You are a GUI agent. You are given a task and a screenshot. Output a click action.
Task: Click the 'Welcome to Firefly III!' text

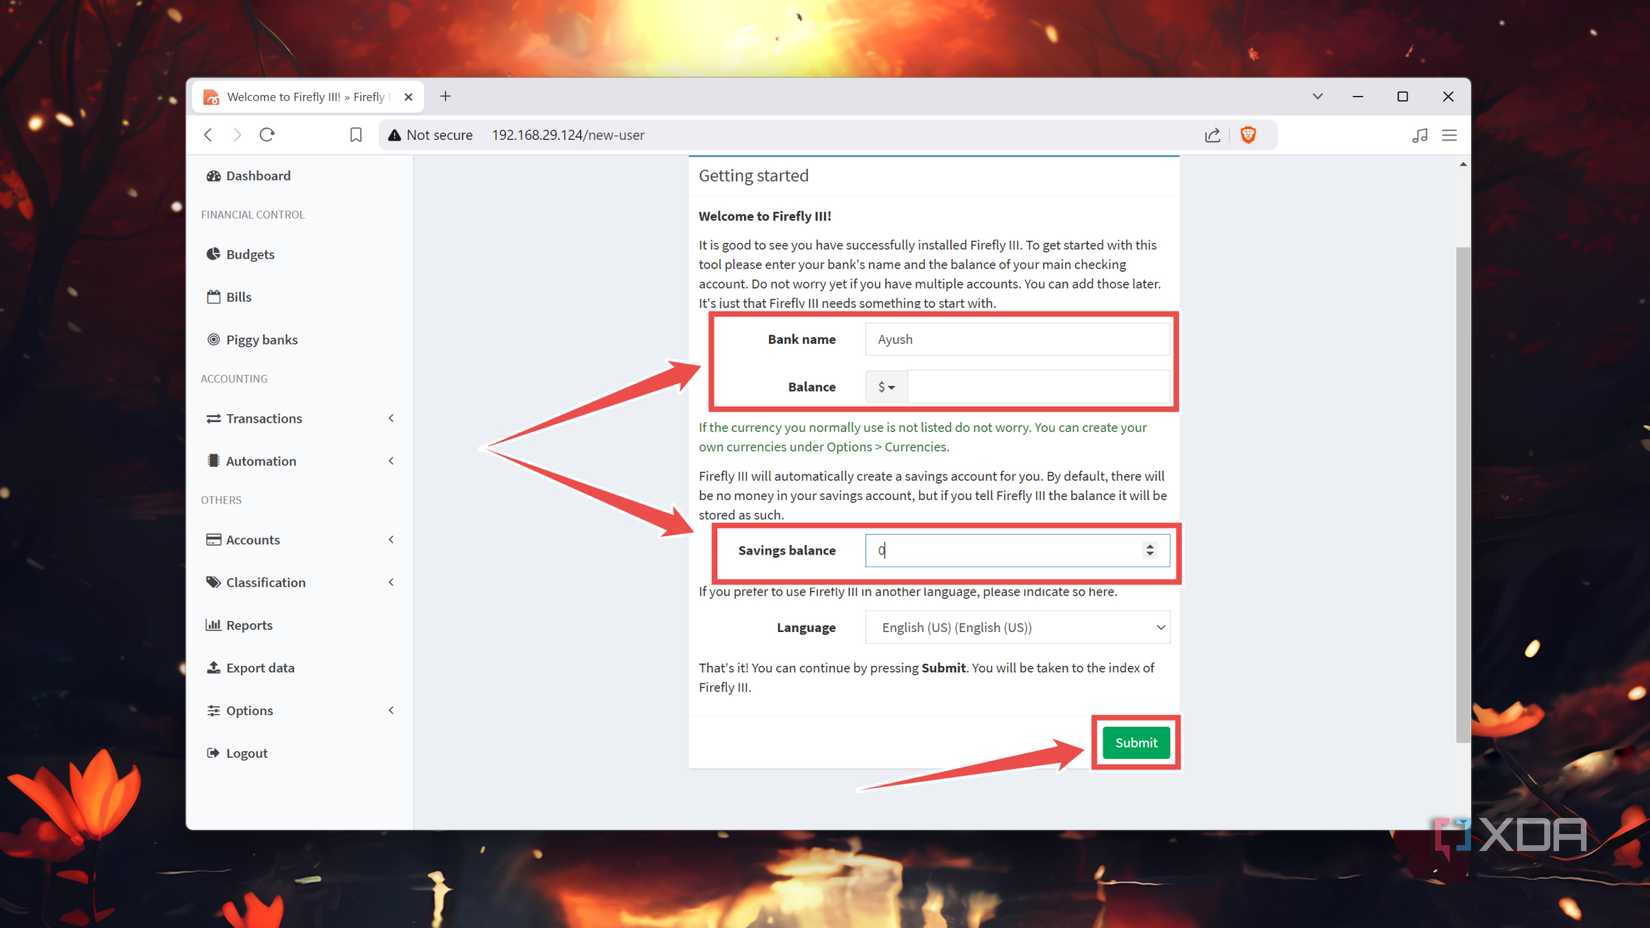[x=765, y=216]
